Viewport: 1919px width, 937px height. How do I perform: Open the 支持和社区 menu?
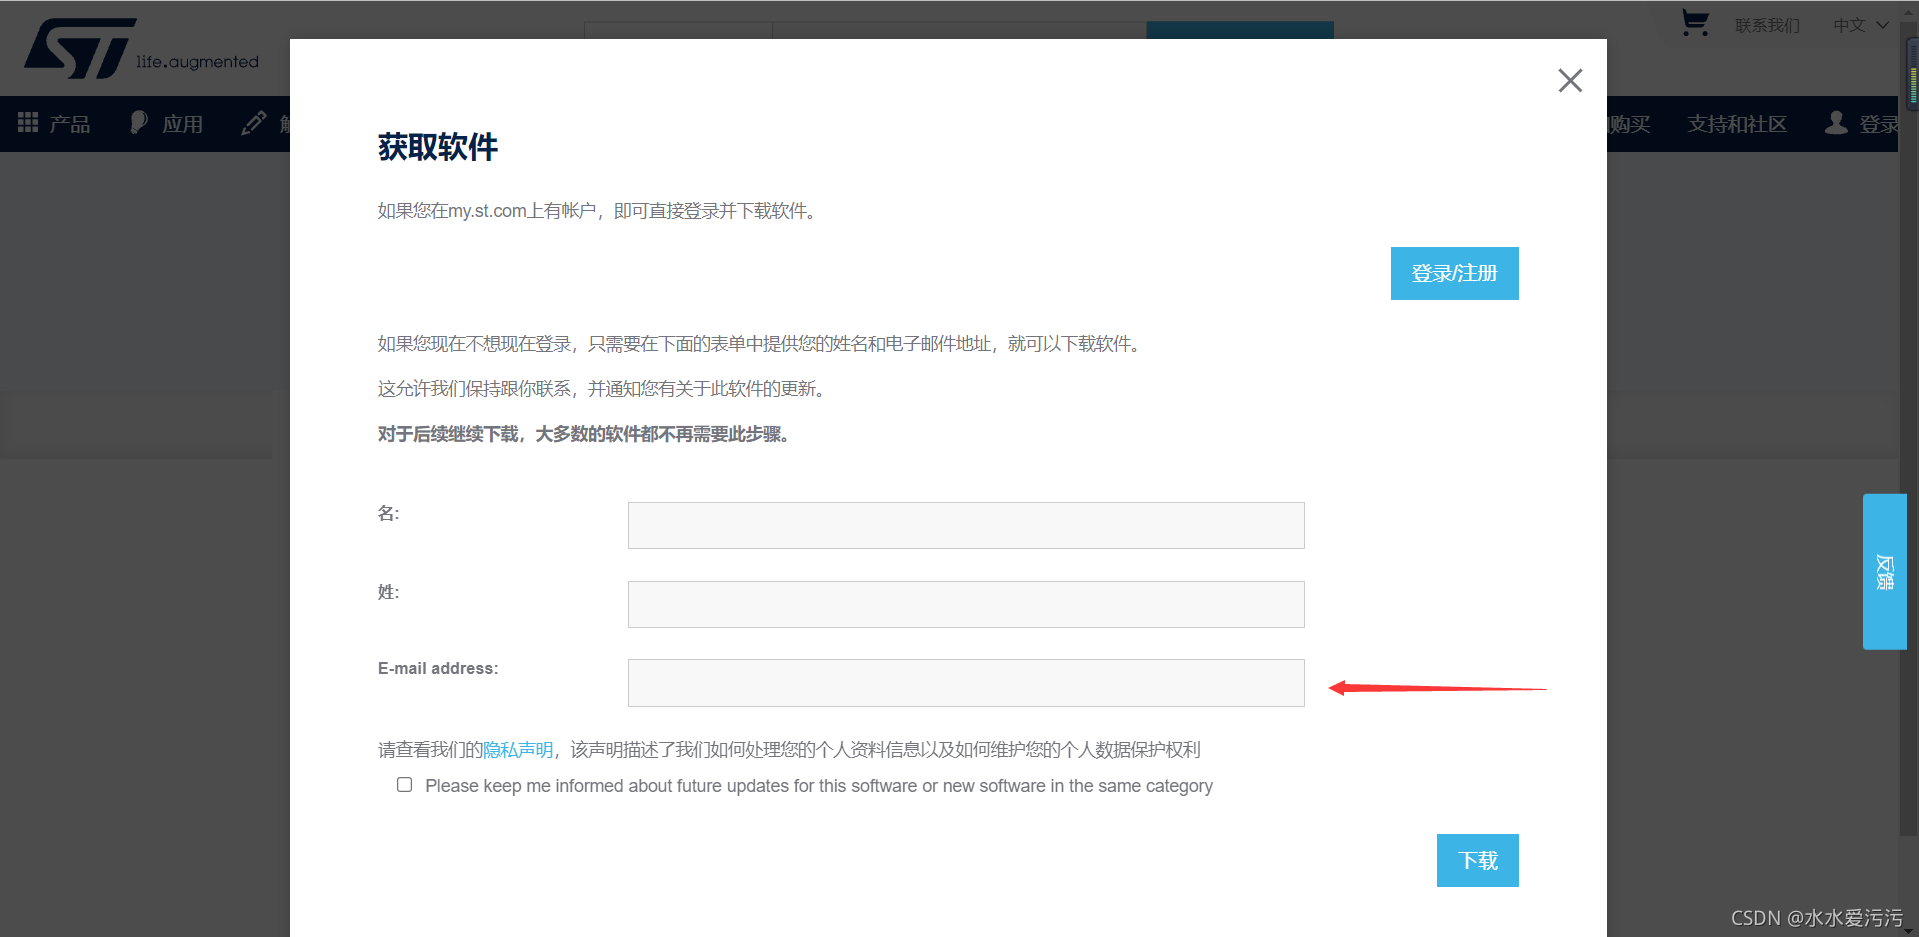(x=1737, y=124)
